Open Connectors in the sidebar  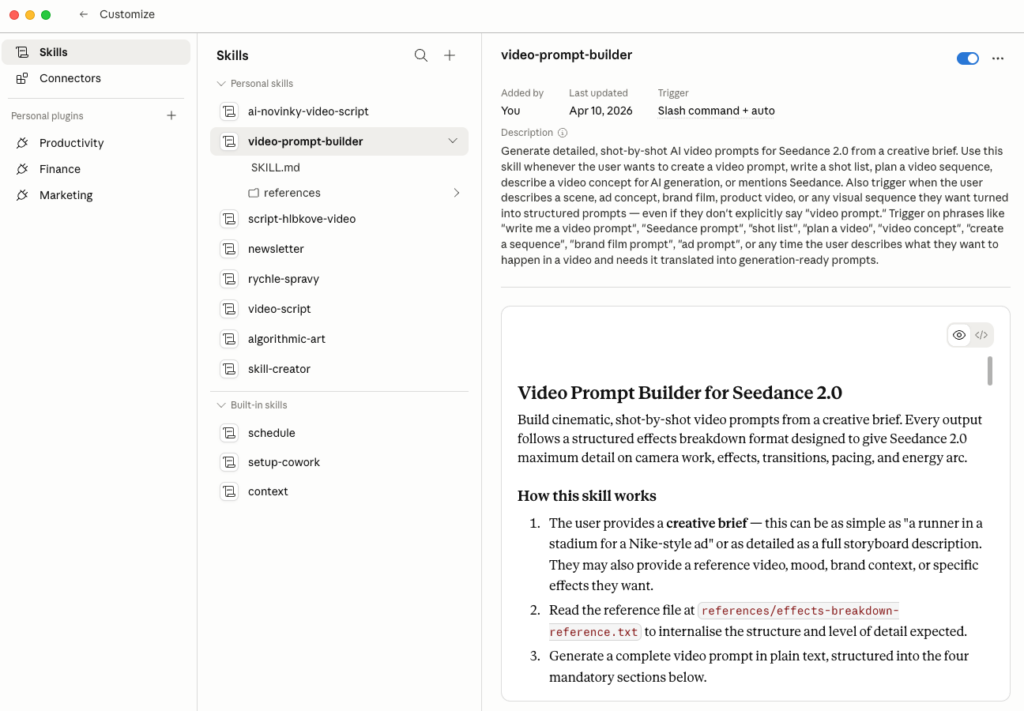click(70, 78)
